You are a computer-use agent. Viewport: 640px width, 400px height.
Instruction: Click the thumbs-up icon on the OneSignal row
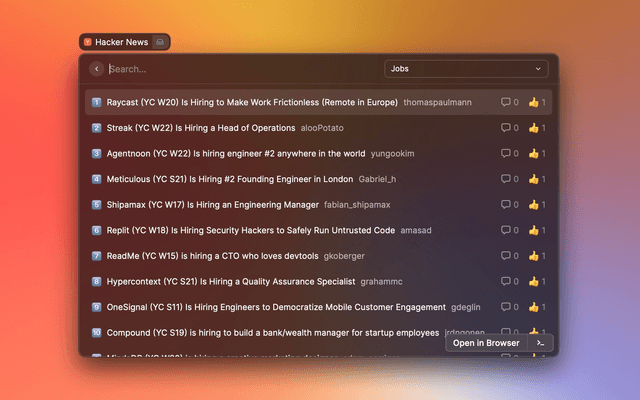click(x=534, y=307)
